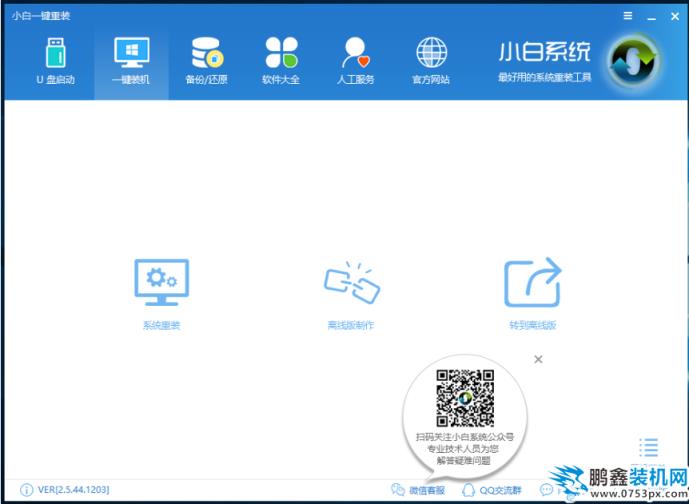Screen dimensions: 689x504
Task: Click the 扫码关注小白系统公众号 text
Action: (465, 437)
